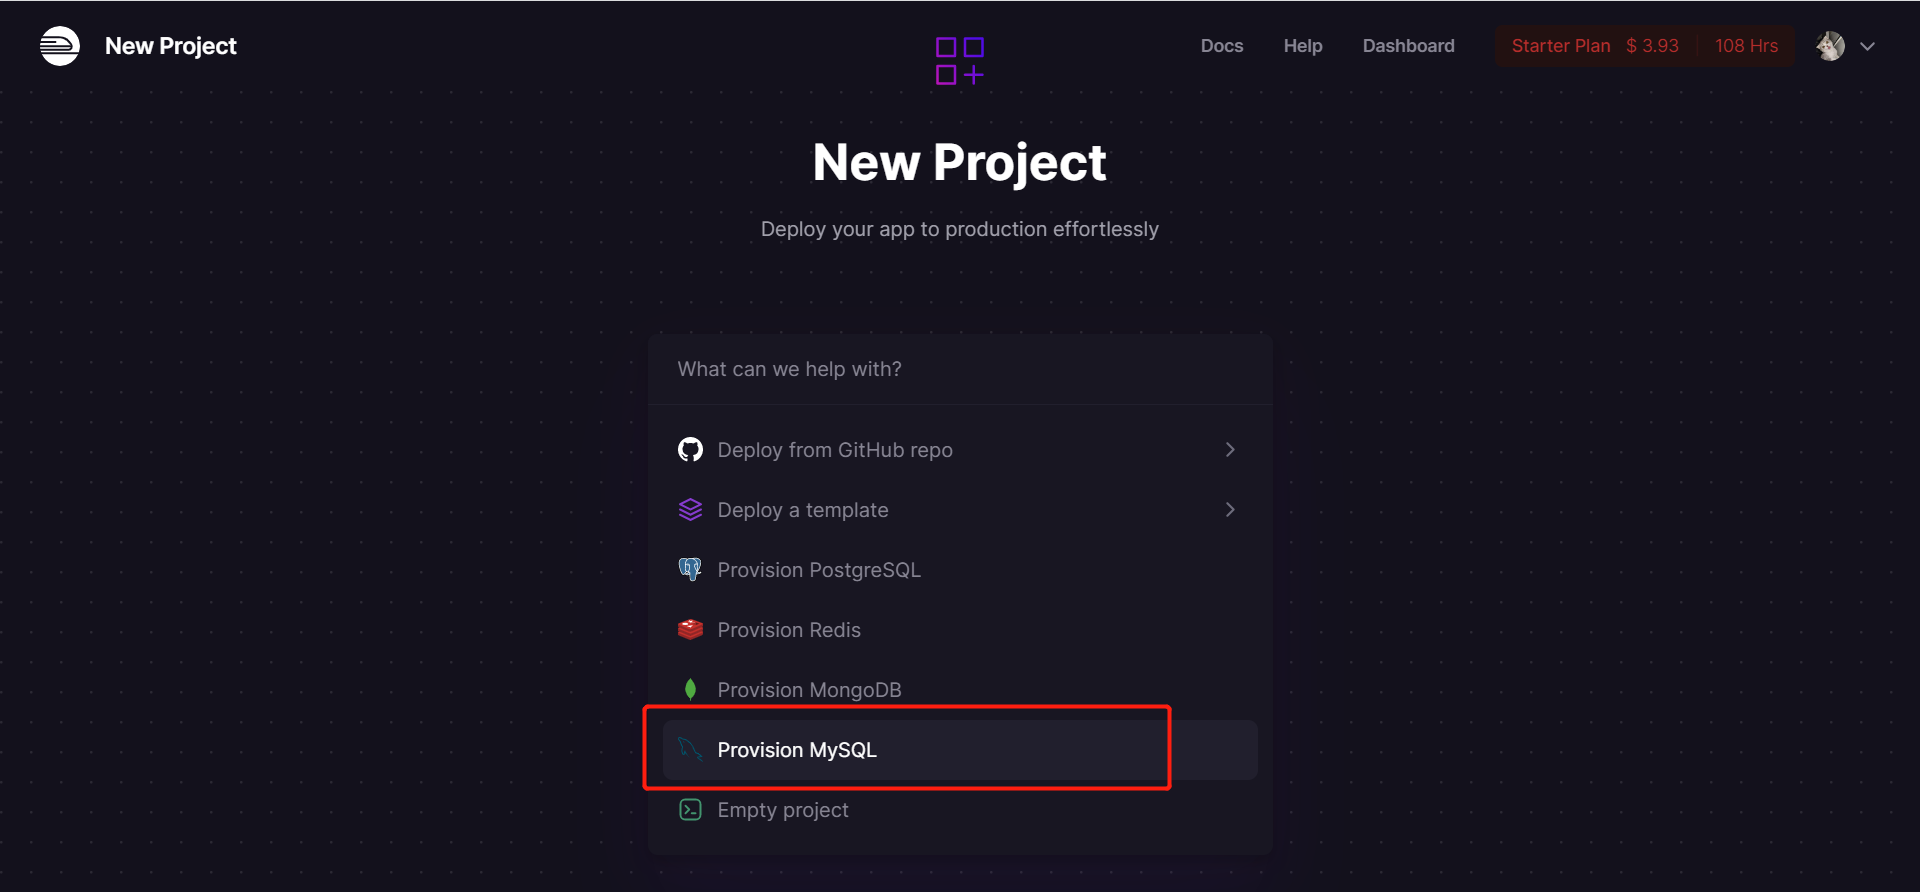Open the Docs page
The width and height of the screenshot is (1920, 892).
[x=1221, y=46]
